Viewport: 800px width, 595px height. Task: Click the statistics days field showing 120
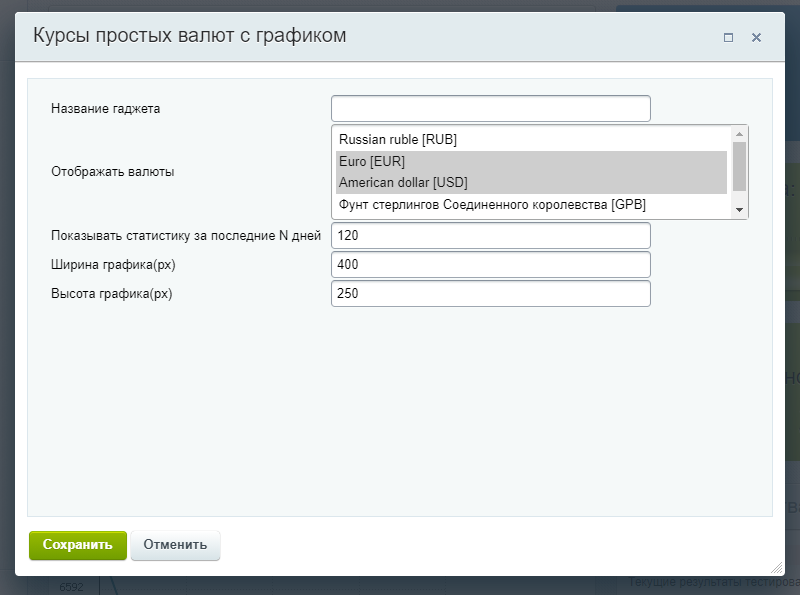click(491, 235)
